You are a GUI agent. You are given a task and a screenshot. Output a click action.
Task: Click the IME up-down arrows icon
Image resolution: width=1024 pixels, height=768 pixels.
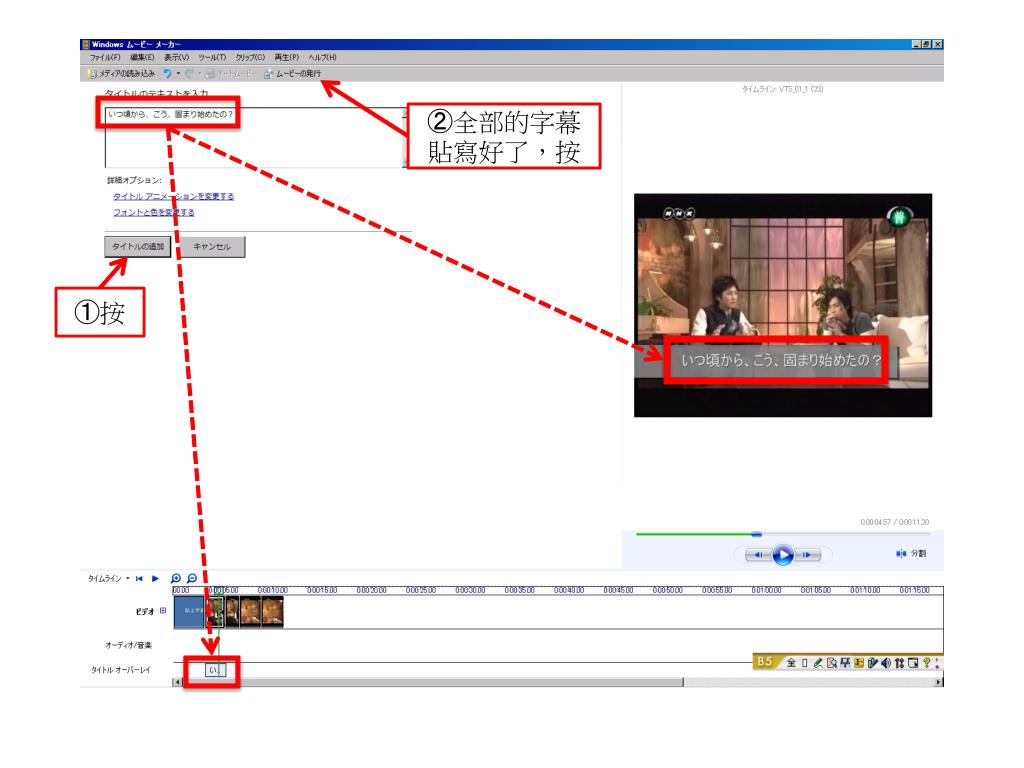click(x=900, y=663)
